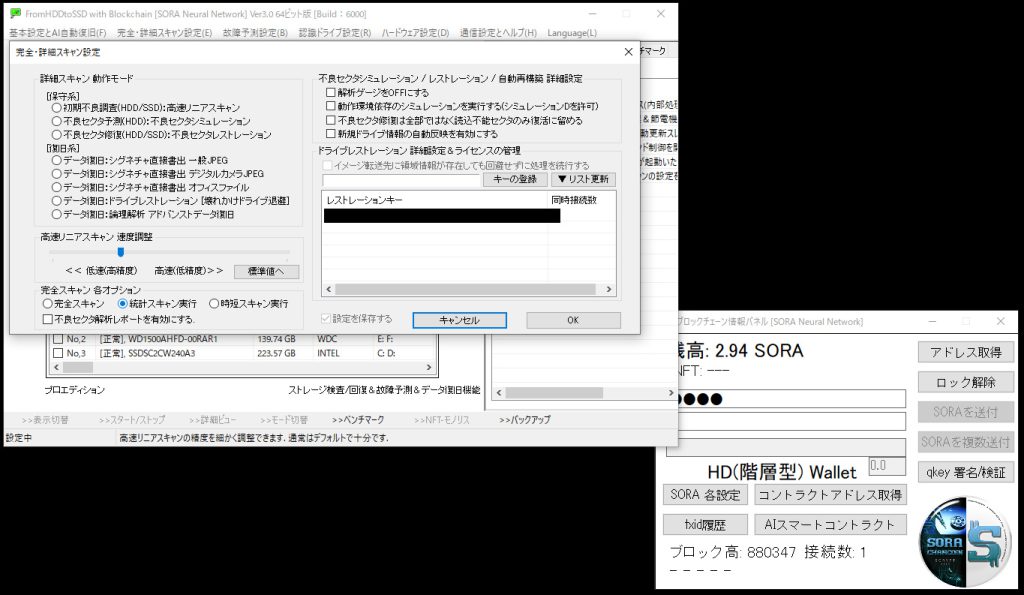This screenshot has height=595, width=1024.
Task: Open the ハードウェア設定(D) menu
Action: (415, 33)
